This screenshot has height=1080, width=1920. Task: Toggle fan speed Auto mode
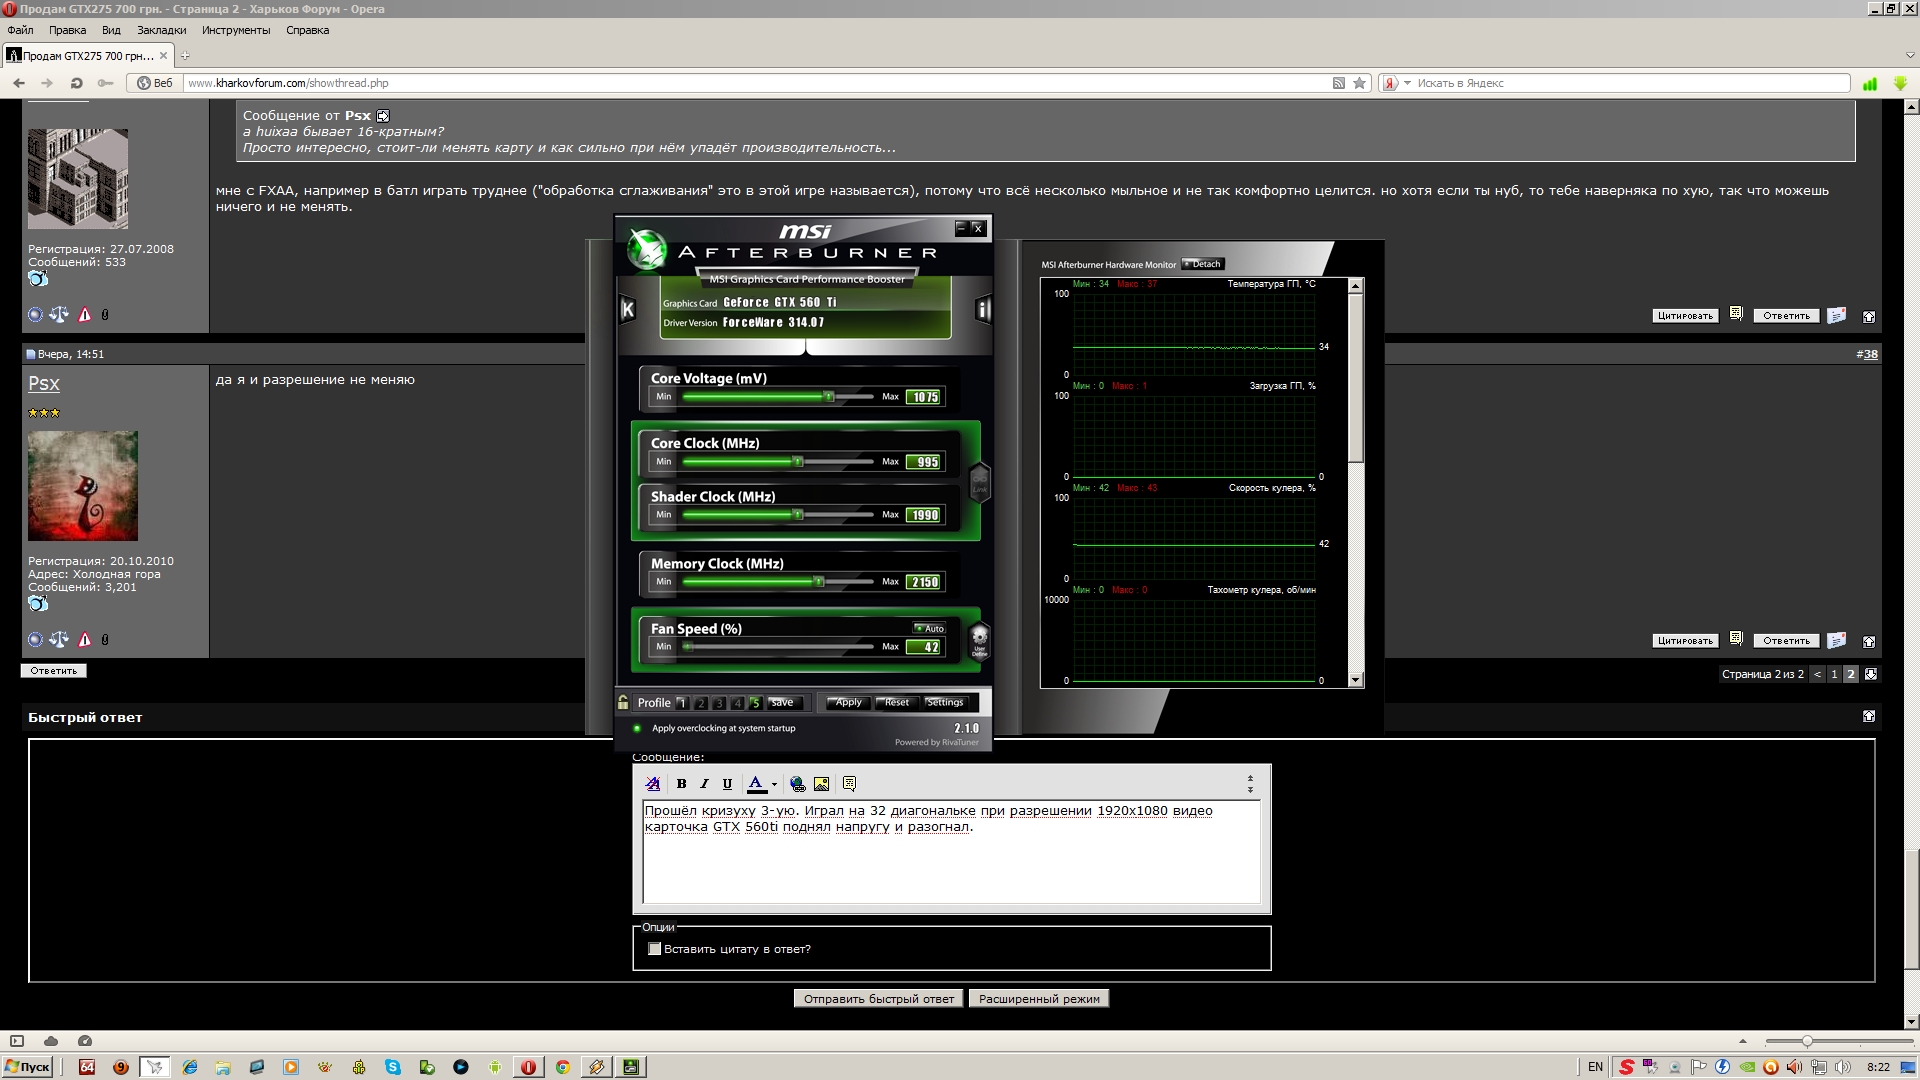tap(929, 628)
